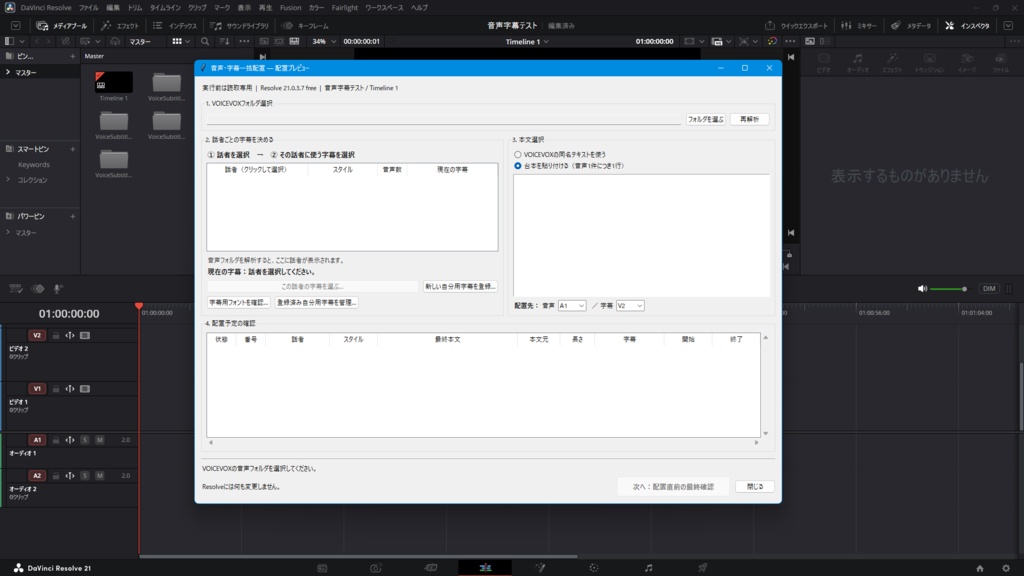The image size is (1024, 576).
Task: Open the エフェクト panel in toolbar
Action: coord(120,25)
